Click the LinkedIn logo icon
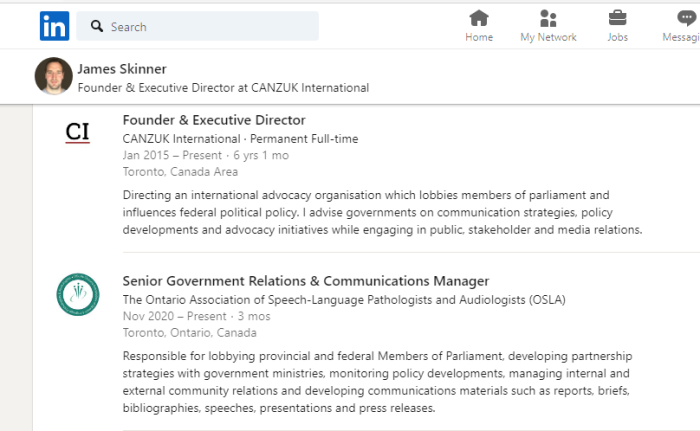This screenshot has height=431, width=700. (x=54, y=26)
